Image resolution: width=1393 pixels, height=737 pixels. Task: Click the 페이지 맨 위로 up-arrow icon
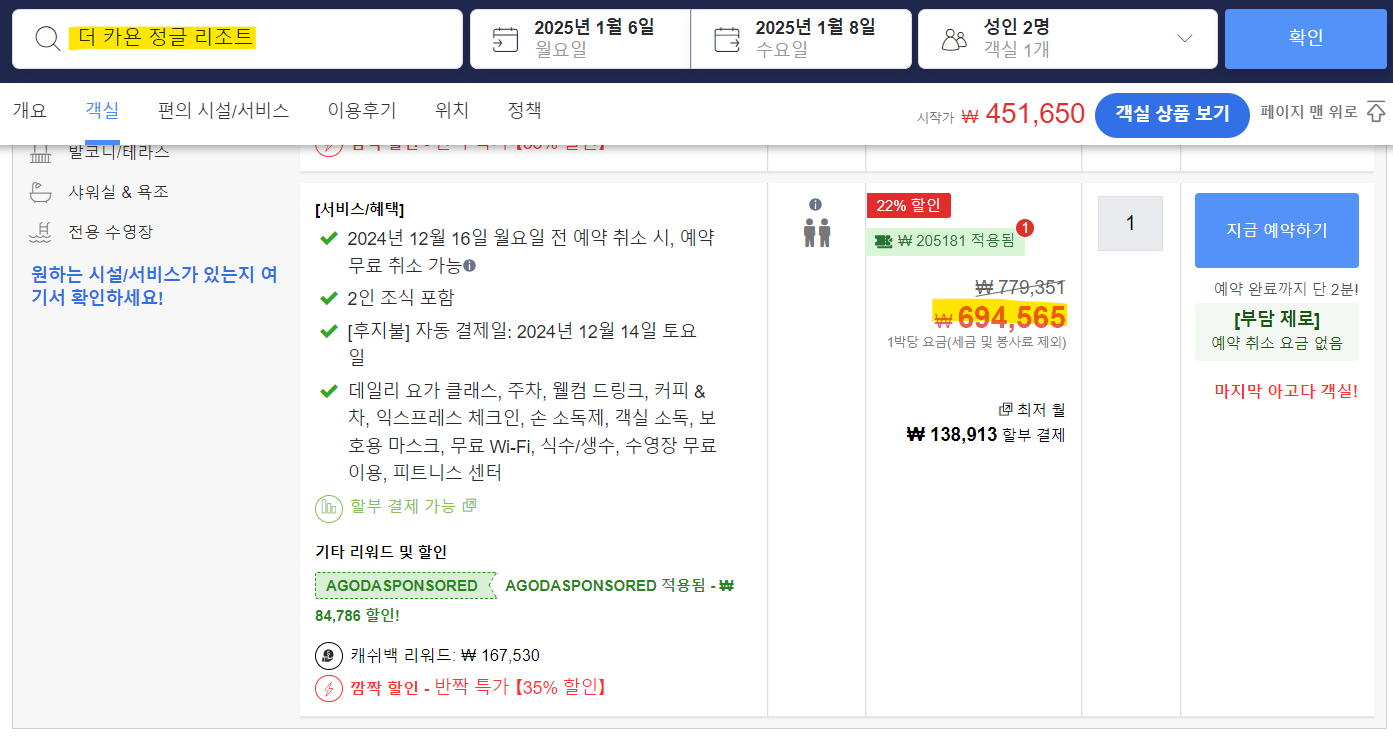(1376, 112)
